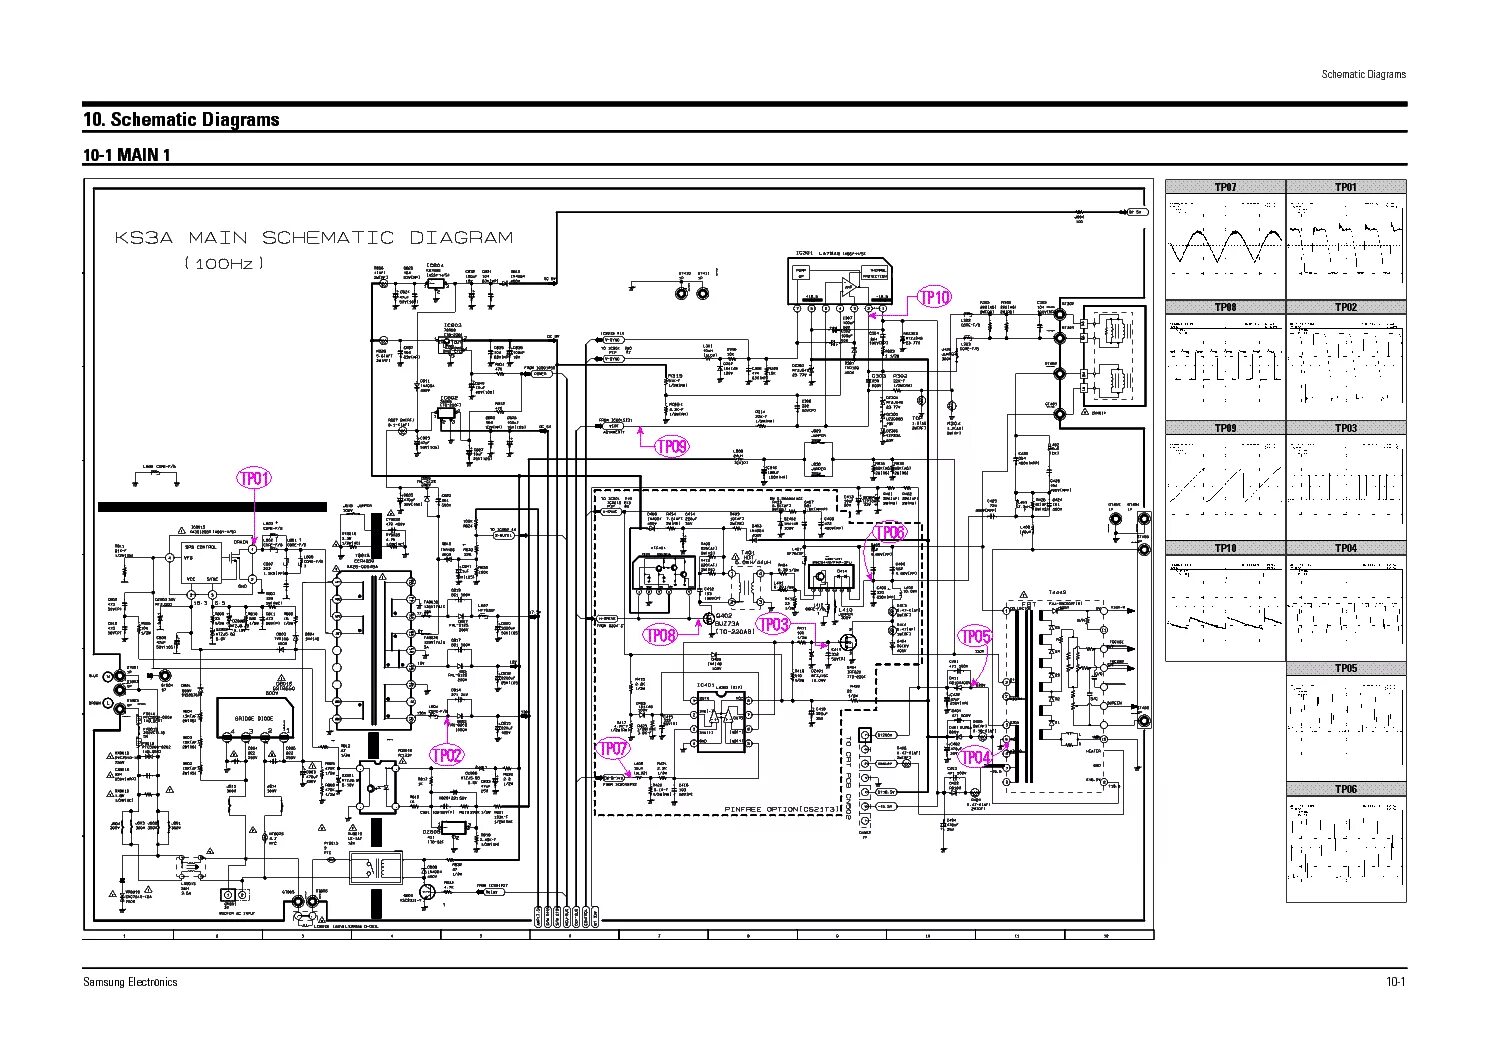Image resolution: width=1489 pixels, height=1053 pixels.
Task: Click the gray TP05 header above its waveform
Action: 1346,669
